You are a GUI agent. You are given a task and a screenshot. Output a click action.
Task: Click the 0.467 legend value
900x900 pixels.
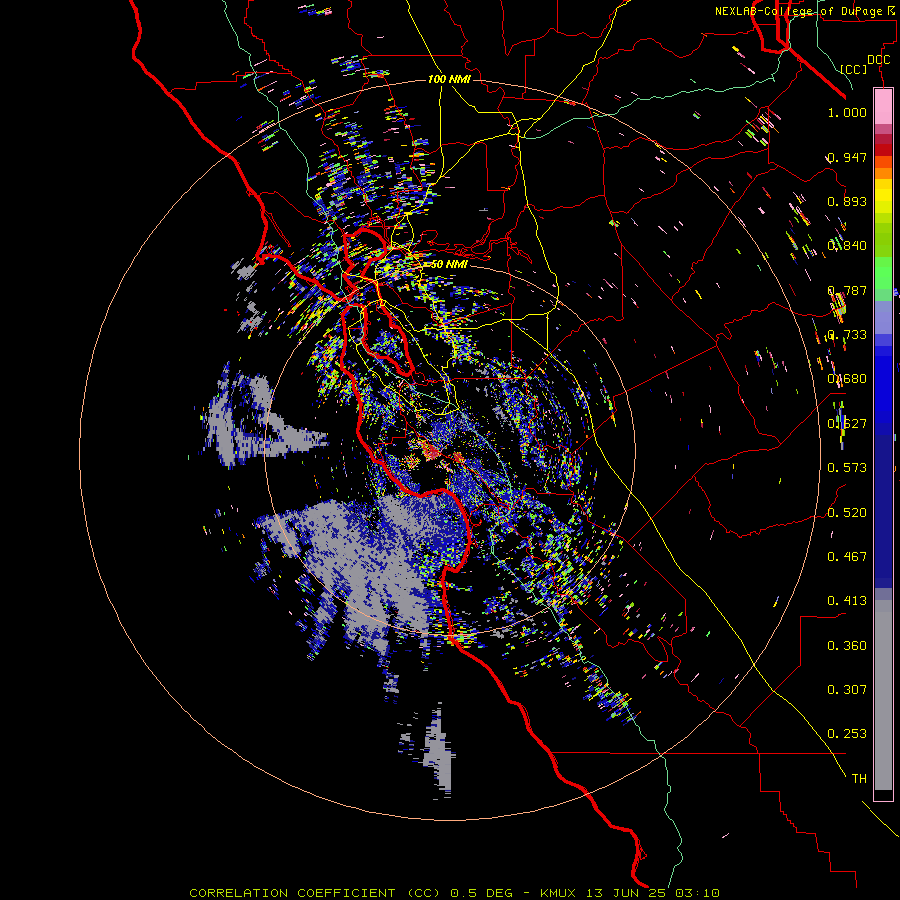(847, 557)
